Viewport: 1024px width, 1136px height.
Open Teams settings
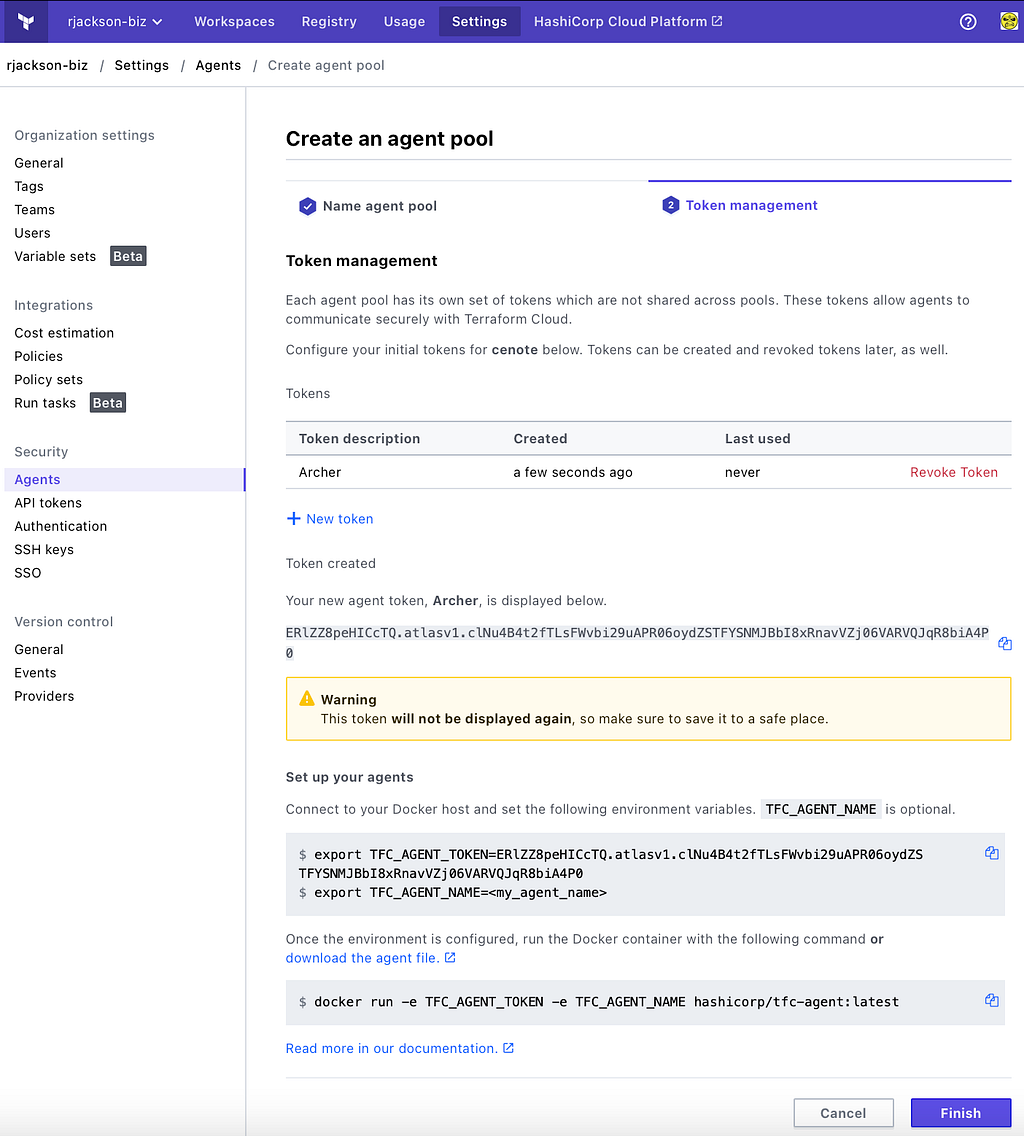tap(35, 209)
